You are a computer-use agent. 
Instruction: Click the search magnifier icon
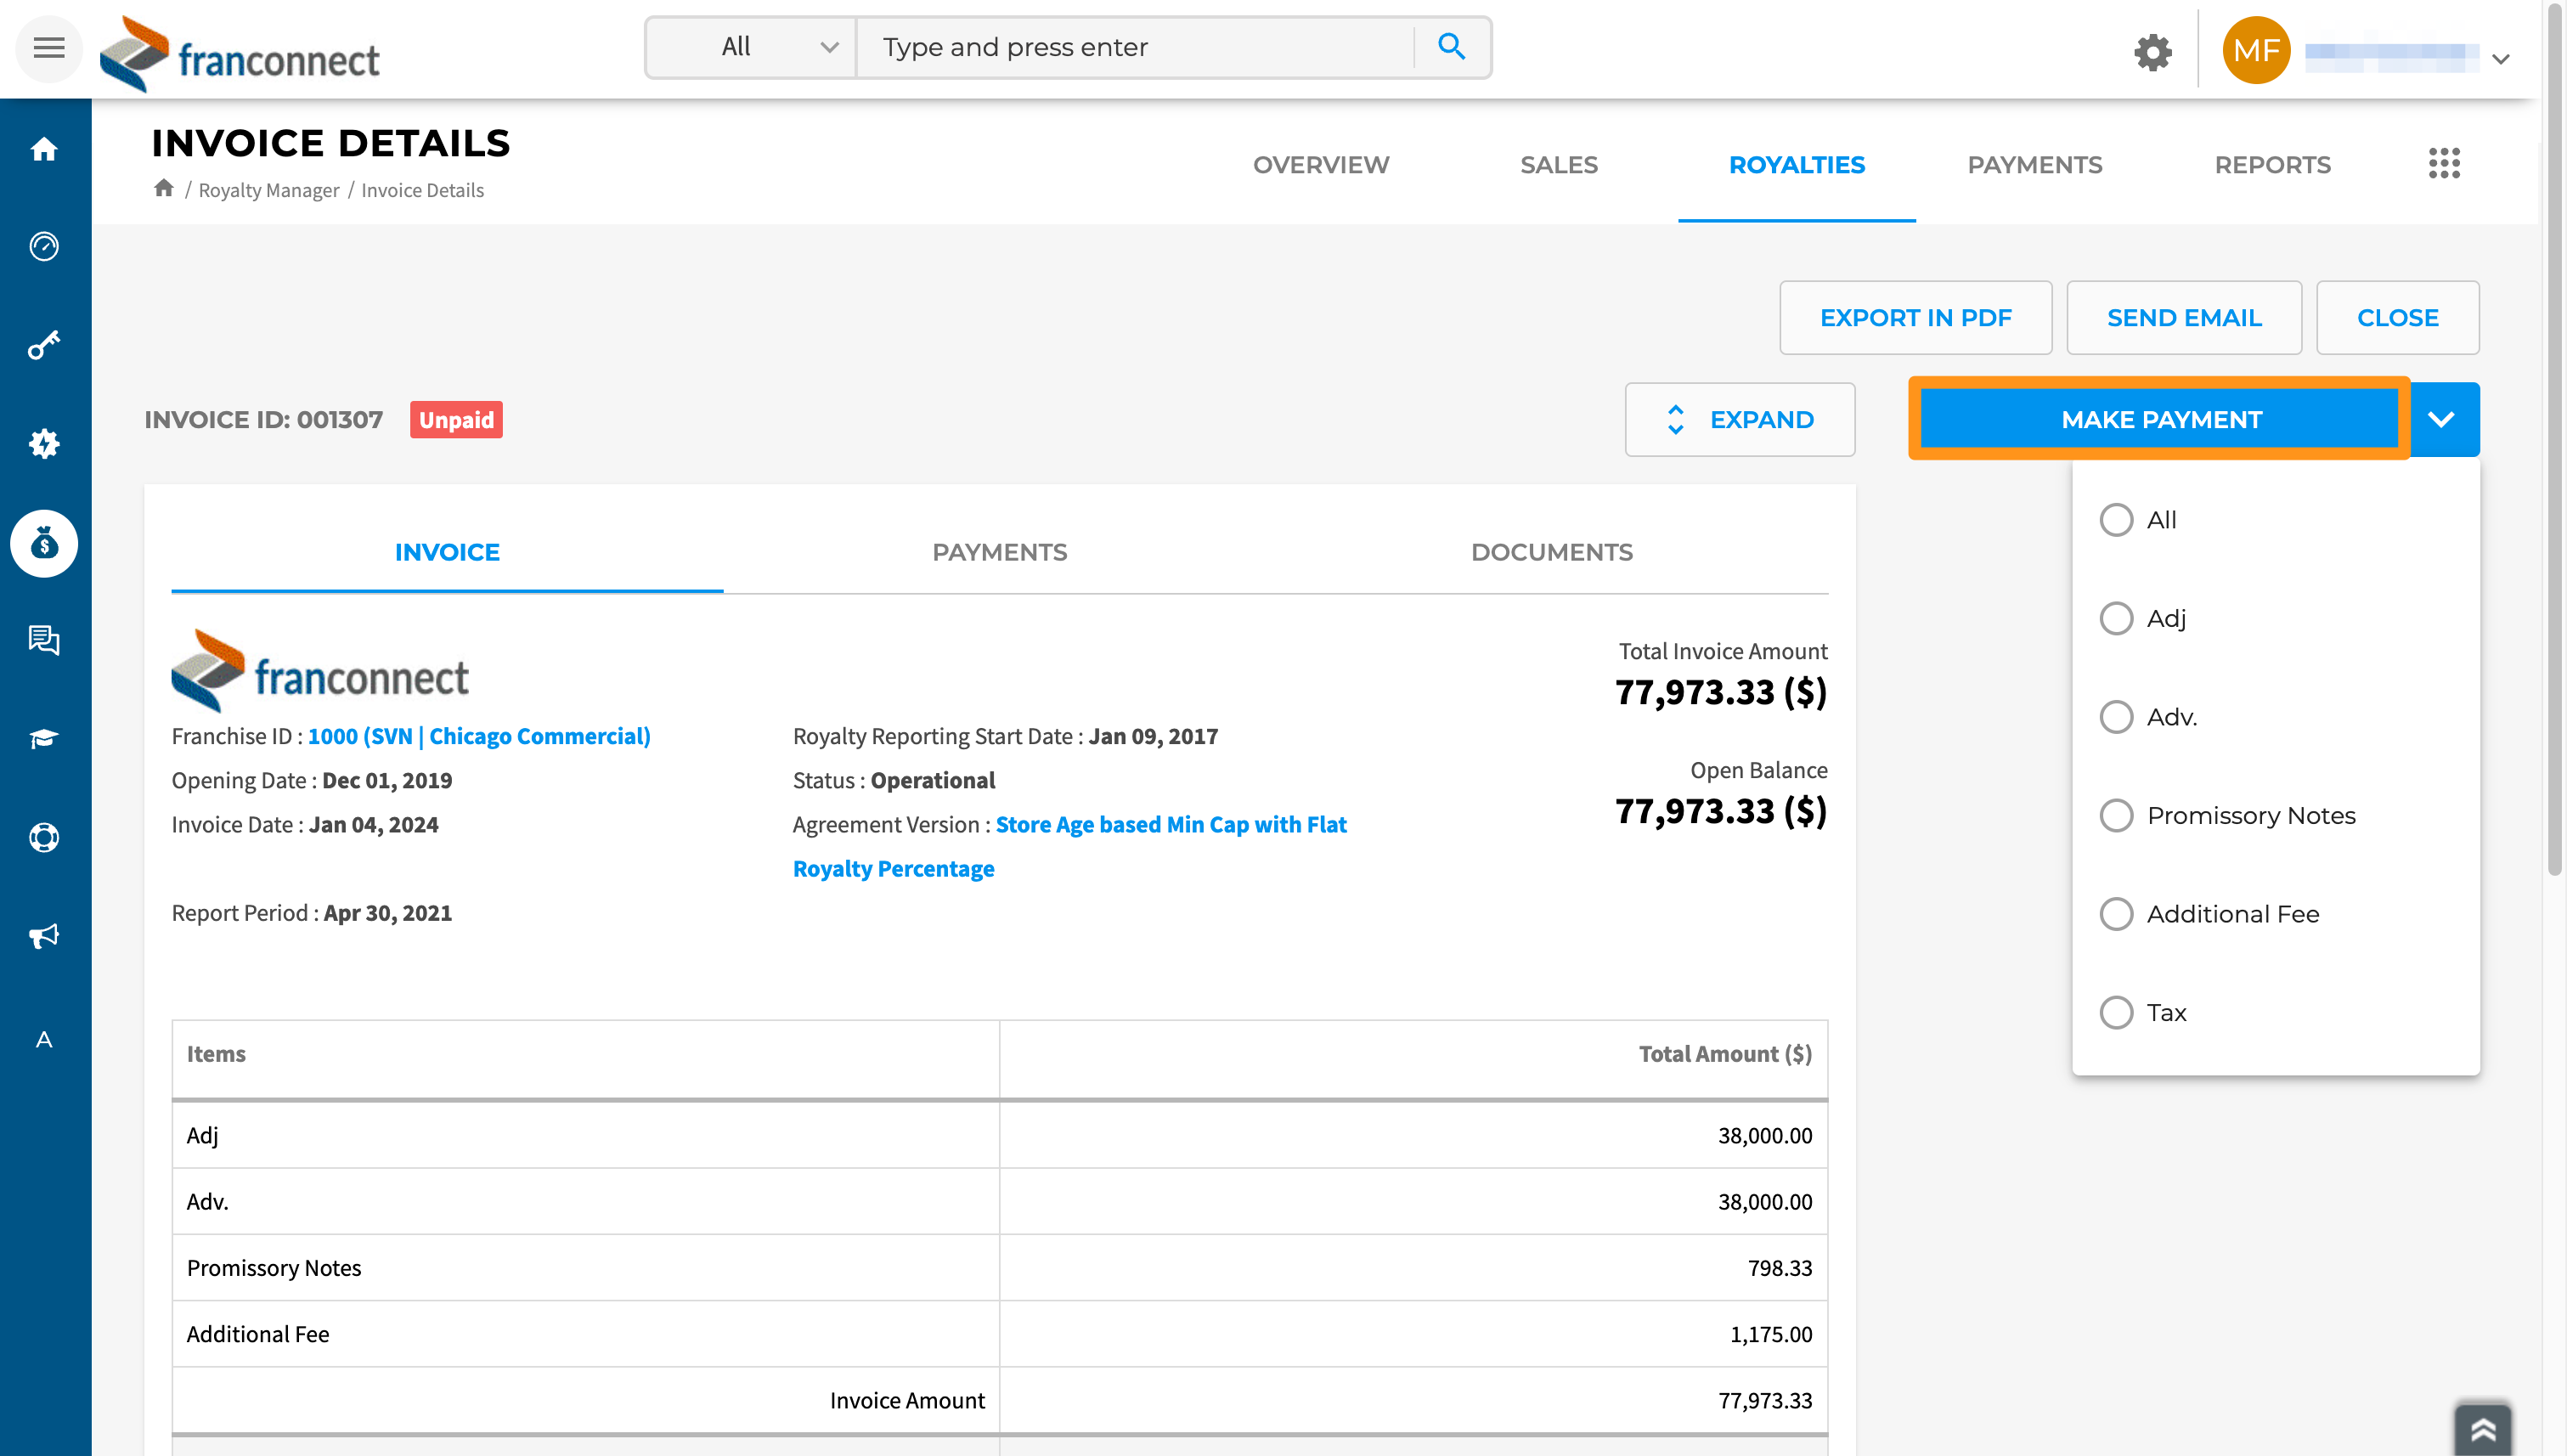[x=1451, y=46]
